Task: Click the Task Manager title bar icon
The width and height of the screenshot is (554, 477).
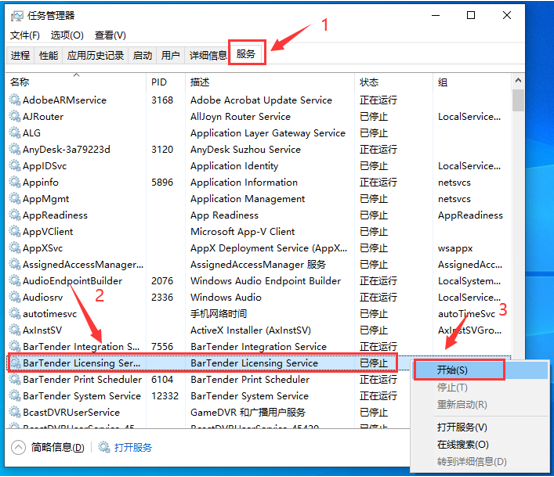Action: (x=17, y=16)
